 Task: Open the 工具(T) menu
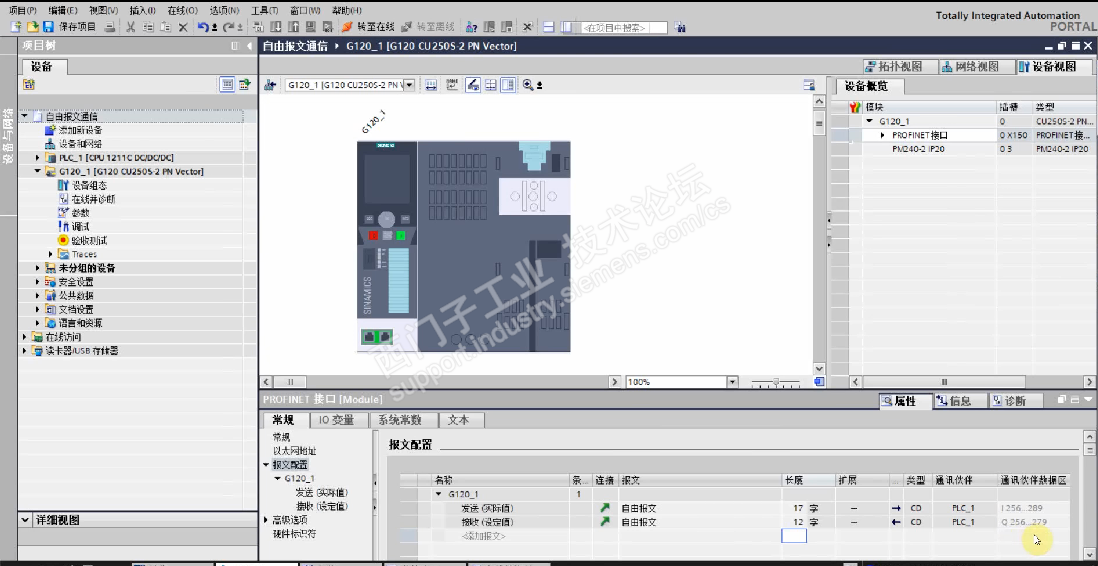tap(264, 11)
